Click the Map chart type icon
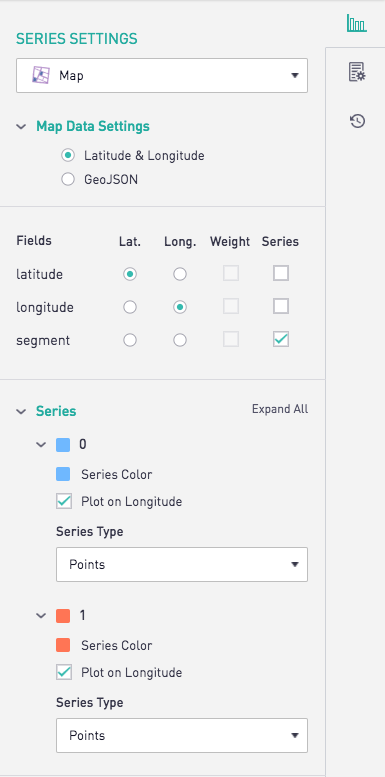Viewport: 385px width, 777px height. coord(41,75)
